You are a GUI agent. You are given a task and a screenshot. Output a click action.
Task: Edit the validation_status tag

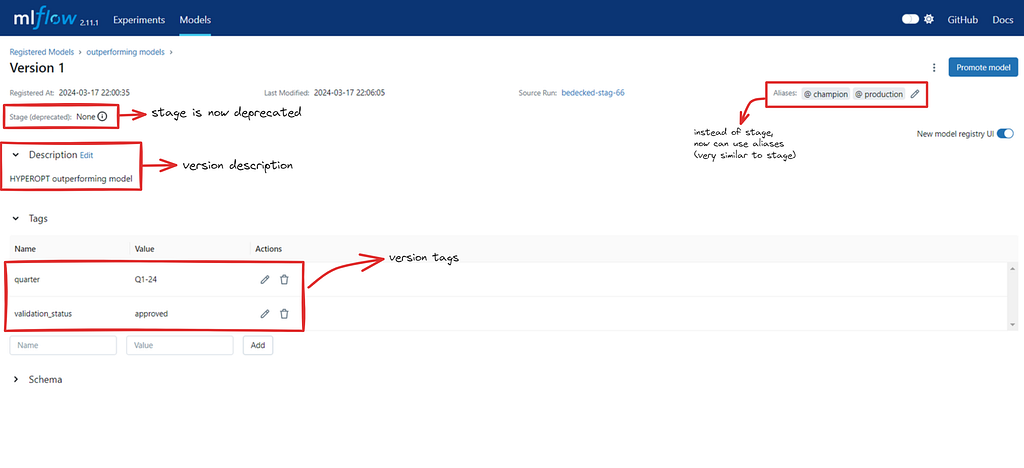tap(264, 313)
